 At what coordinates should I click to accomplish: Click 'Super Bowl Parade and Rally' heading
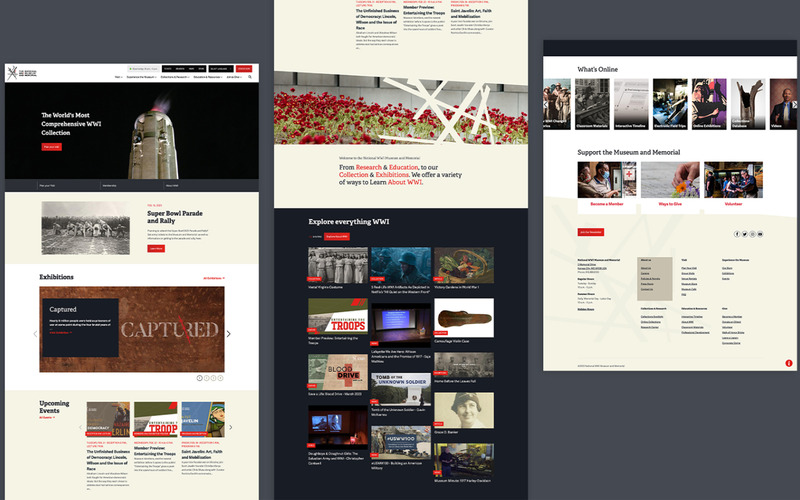tap(175, 217)
